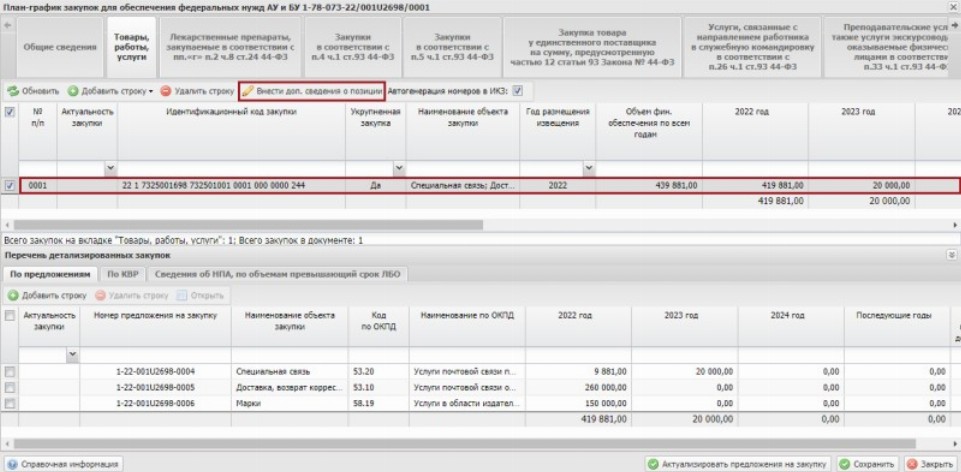Click Добавить строку in the lower panel

pos(48,296)
